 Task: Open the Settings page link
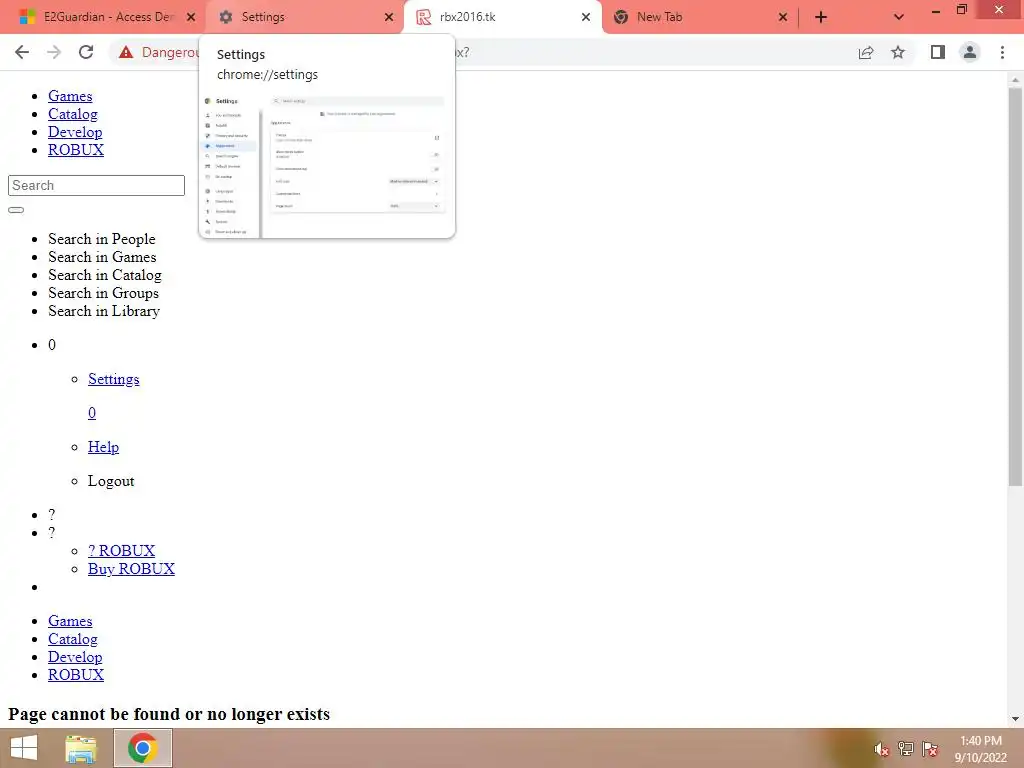click(x=114, y=379)
